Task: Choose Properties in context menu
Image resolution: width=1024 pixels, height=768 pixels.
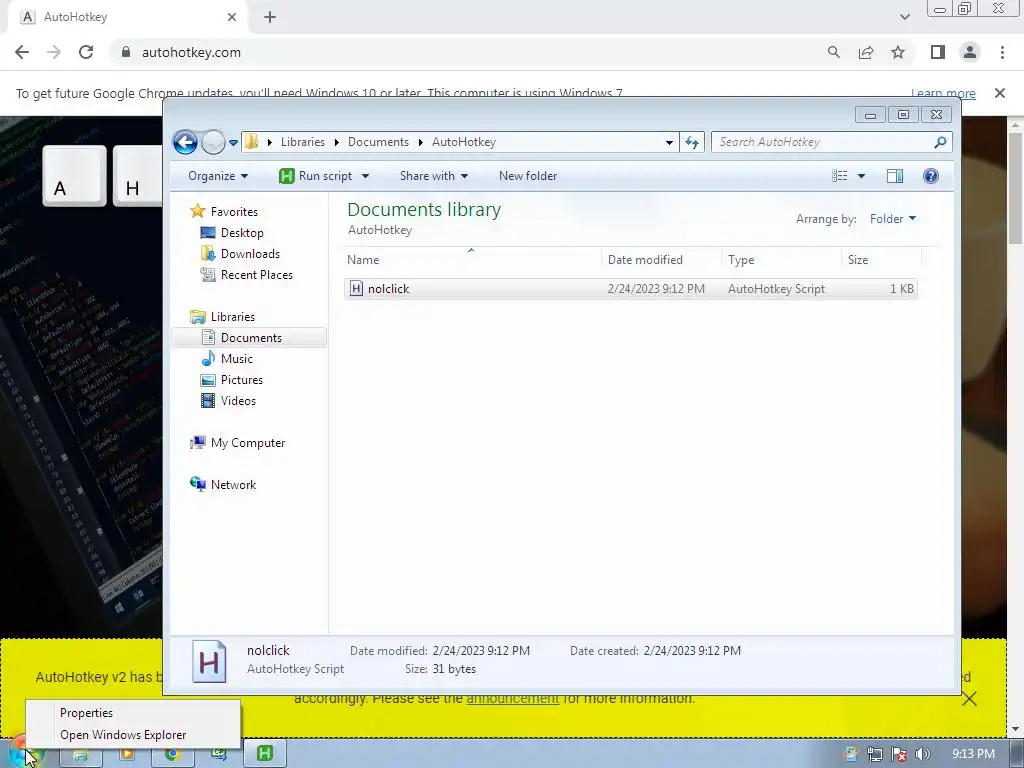Action: (x=133, y=712)
